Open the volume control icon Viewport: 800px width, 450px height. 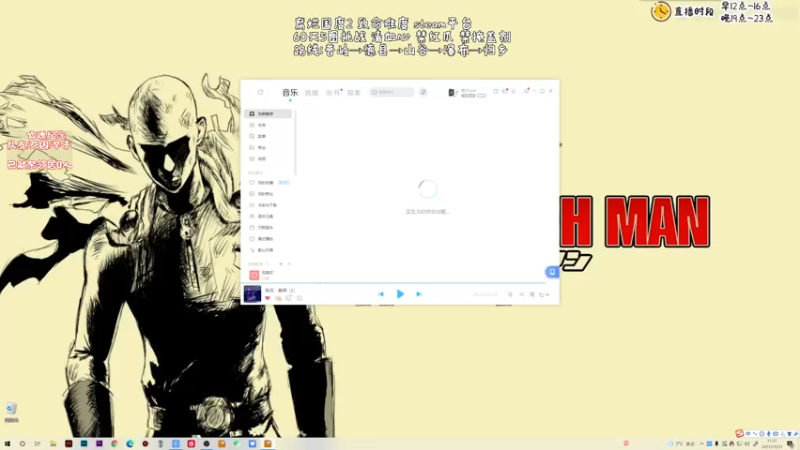tap(510, 294)
